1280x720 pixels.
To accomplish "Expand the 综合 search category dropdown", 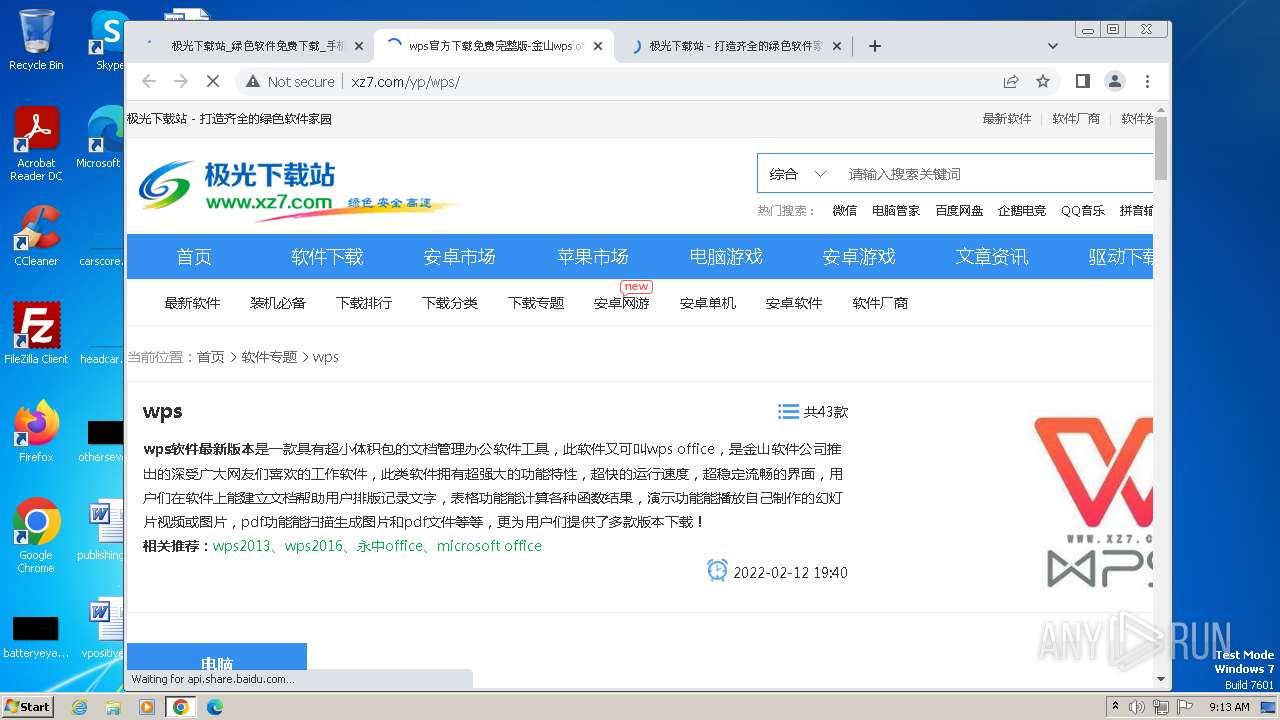I will coord(799,174).
